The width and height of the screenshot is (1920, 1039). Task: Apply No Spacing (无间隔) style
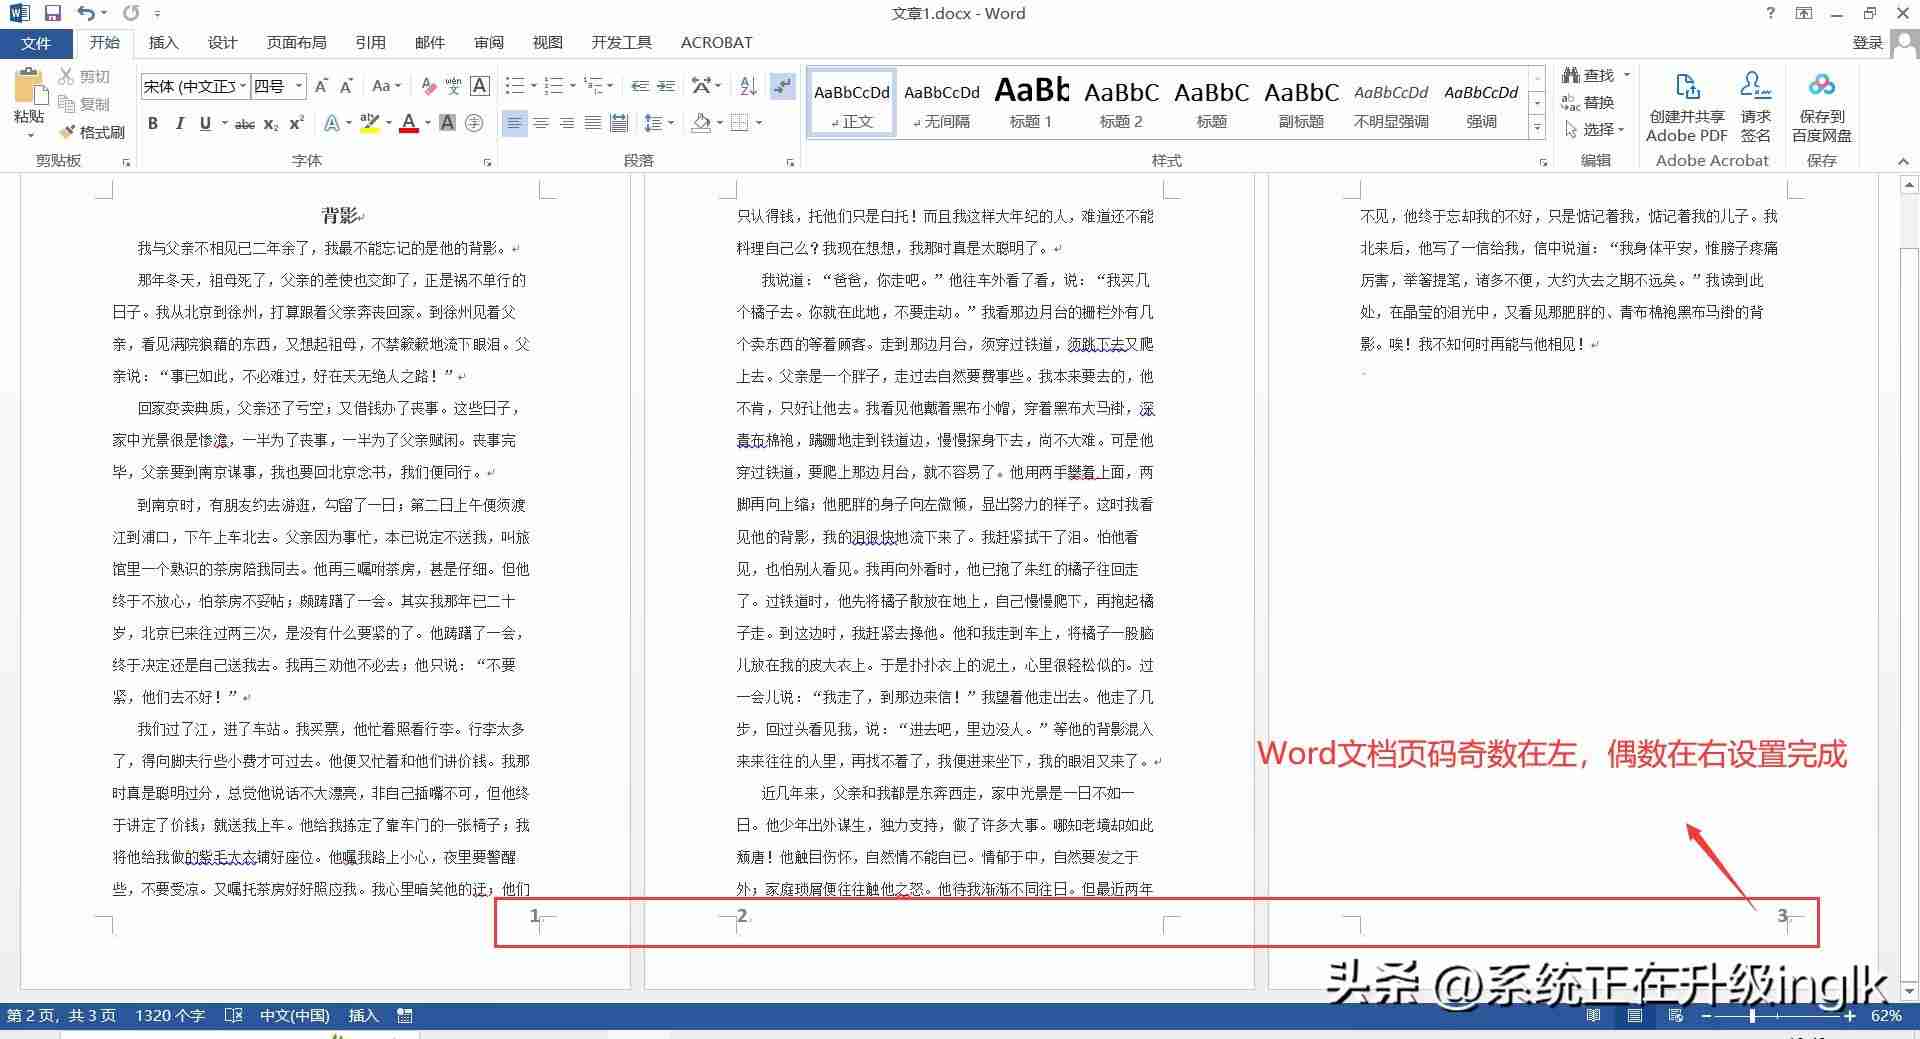[x=942, y=103]
